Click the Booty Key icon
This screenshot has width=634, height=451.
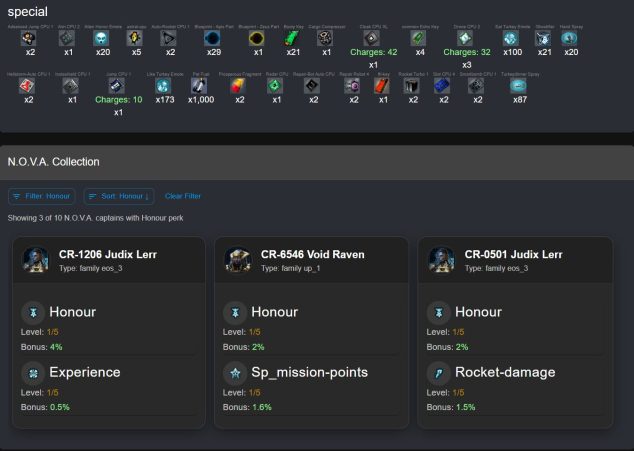click(293, 37)
